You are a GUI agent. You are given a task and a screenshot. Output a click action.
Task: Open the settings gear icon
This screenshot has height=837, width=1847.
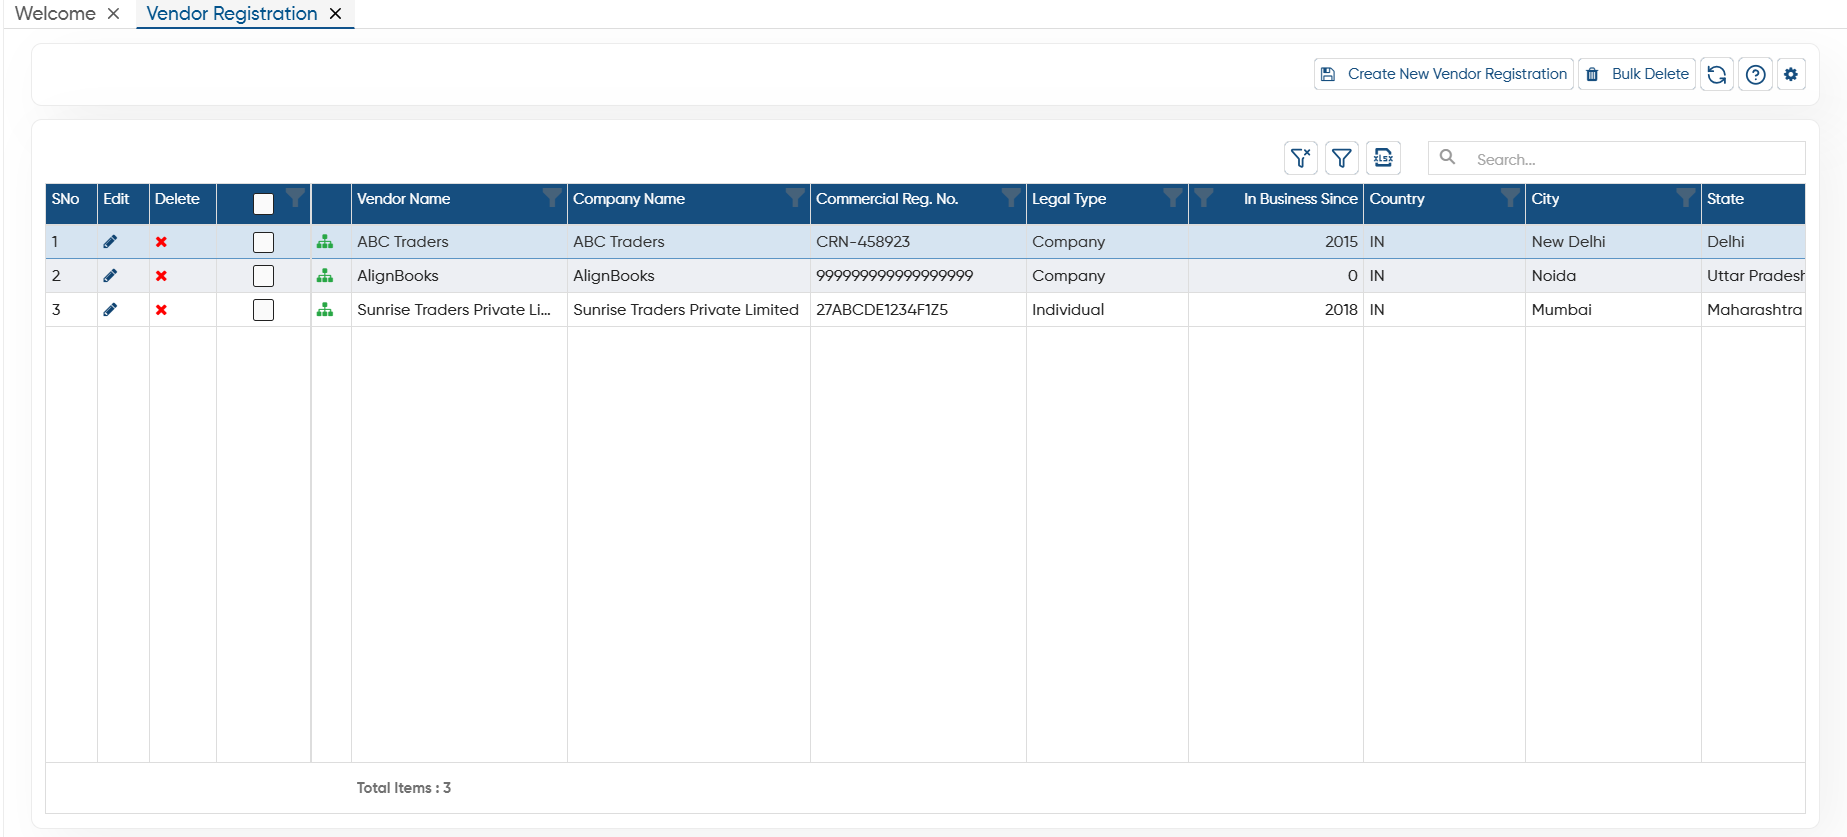point(1791,74)
